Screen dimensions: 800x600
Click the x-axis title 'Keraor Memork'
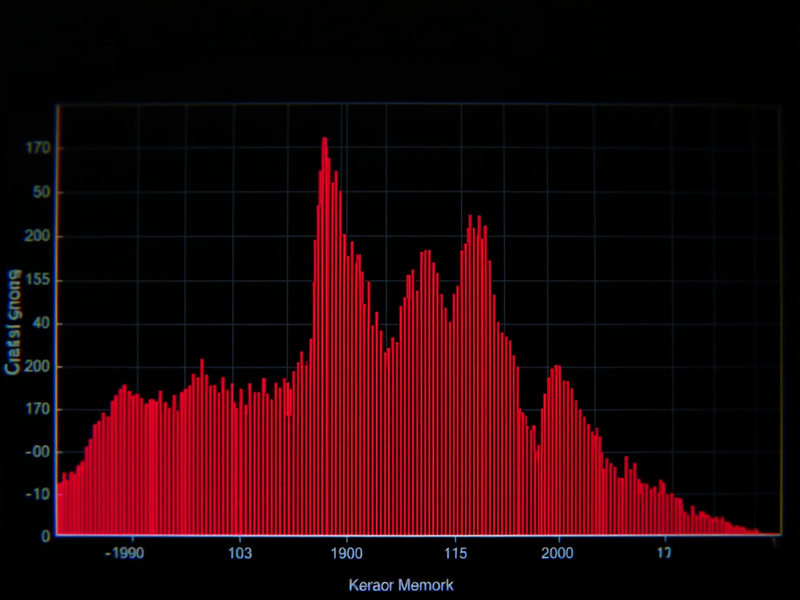pyautogui.click(x=401, y=585)
